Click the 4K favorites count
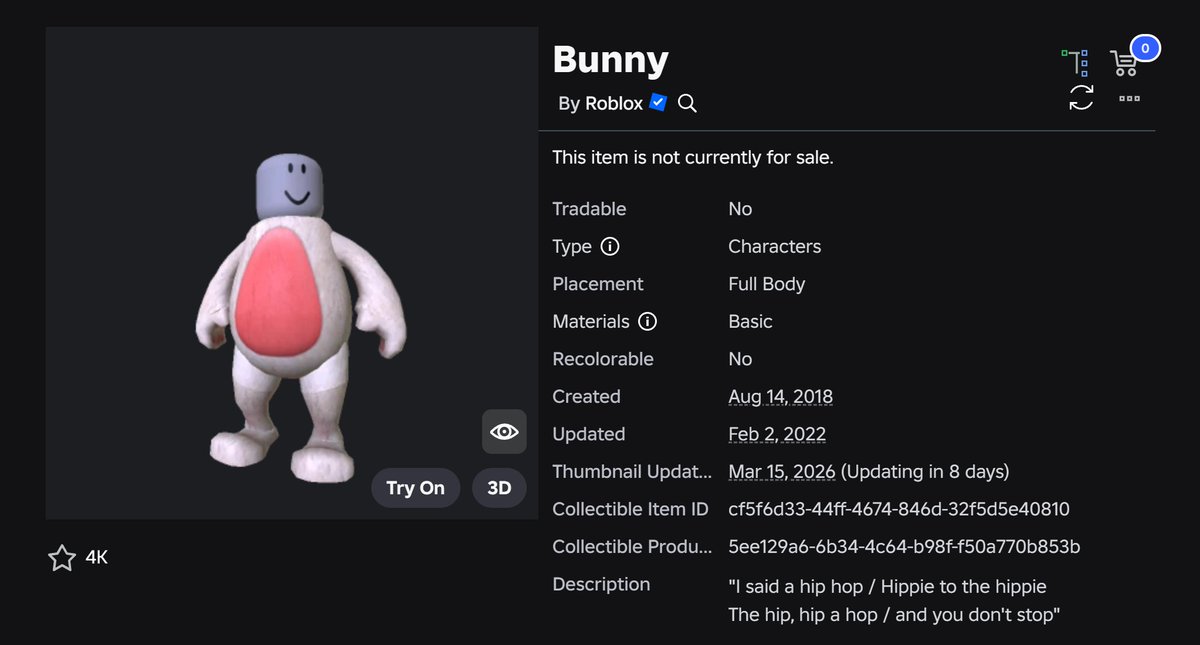1200x645 pixels. click(96, 558)
